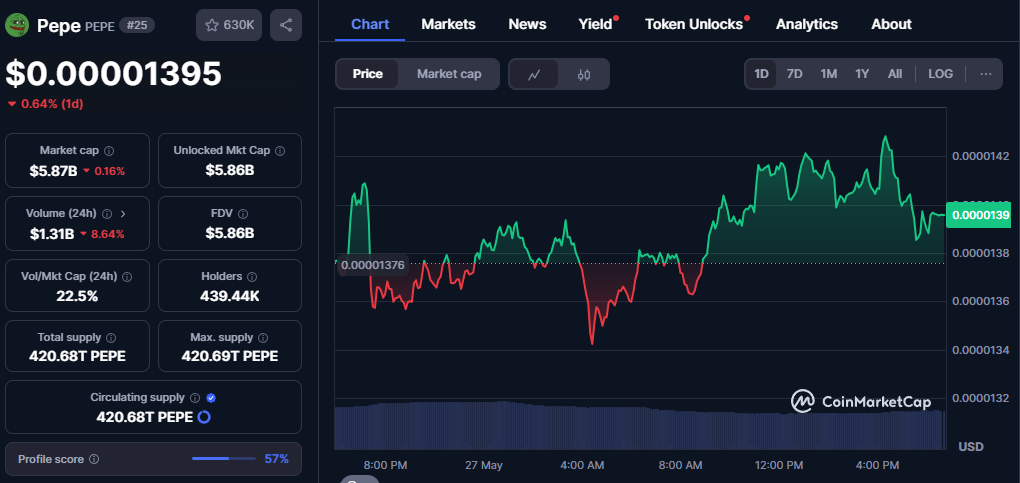Click the 0.64% (1d) change text

[x=52, y=104]
